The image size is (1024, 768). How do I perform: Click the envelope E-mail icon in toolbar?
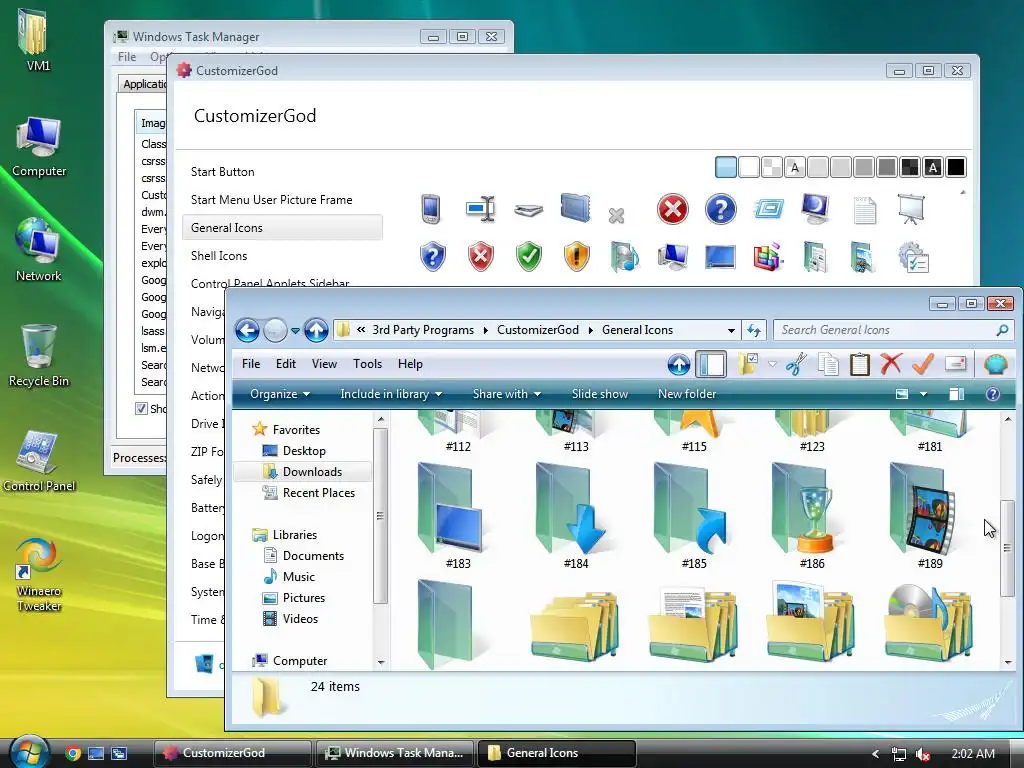pyautogui.click(x=955, y=363)
